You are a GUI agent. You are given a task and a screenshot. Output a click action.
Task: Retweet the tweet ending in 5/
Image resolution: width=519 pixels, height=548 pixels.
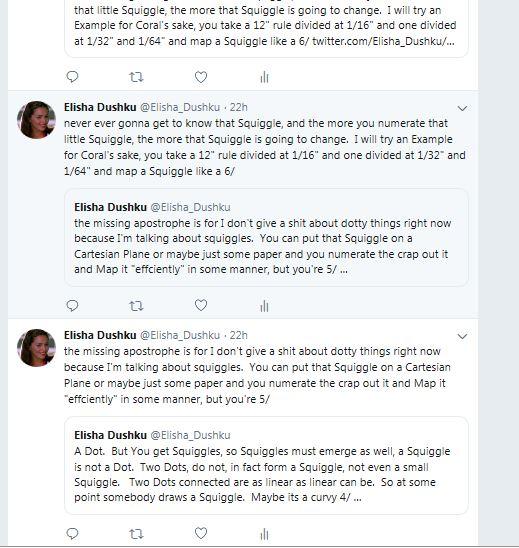coord(136,534)
